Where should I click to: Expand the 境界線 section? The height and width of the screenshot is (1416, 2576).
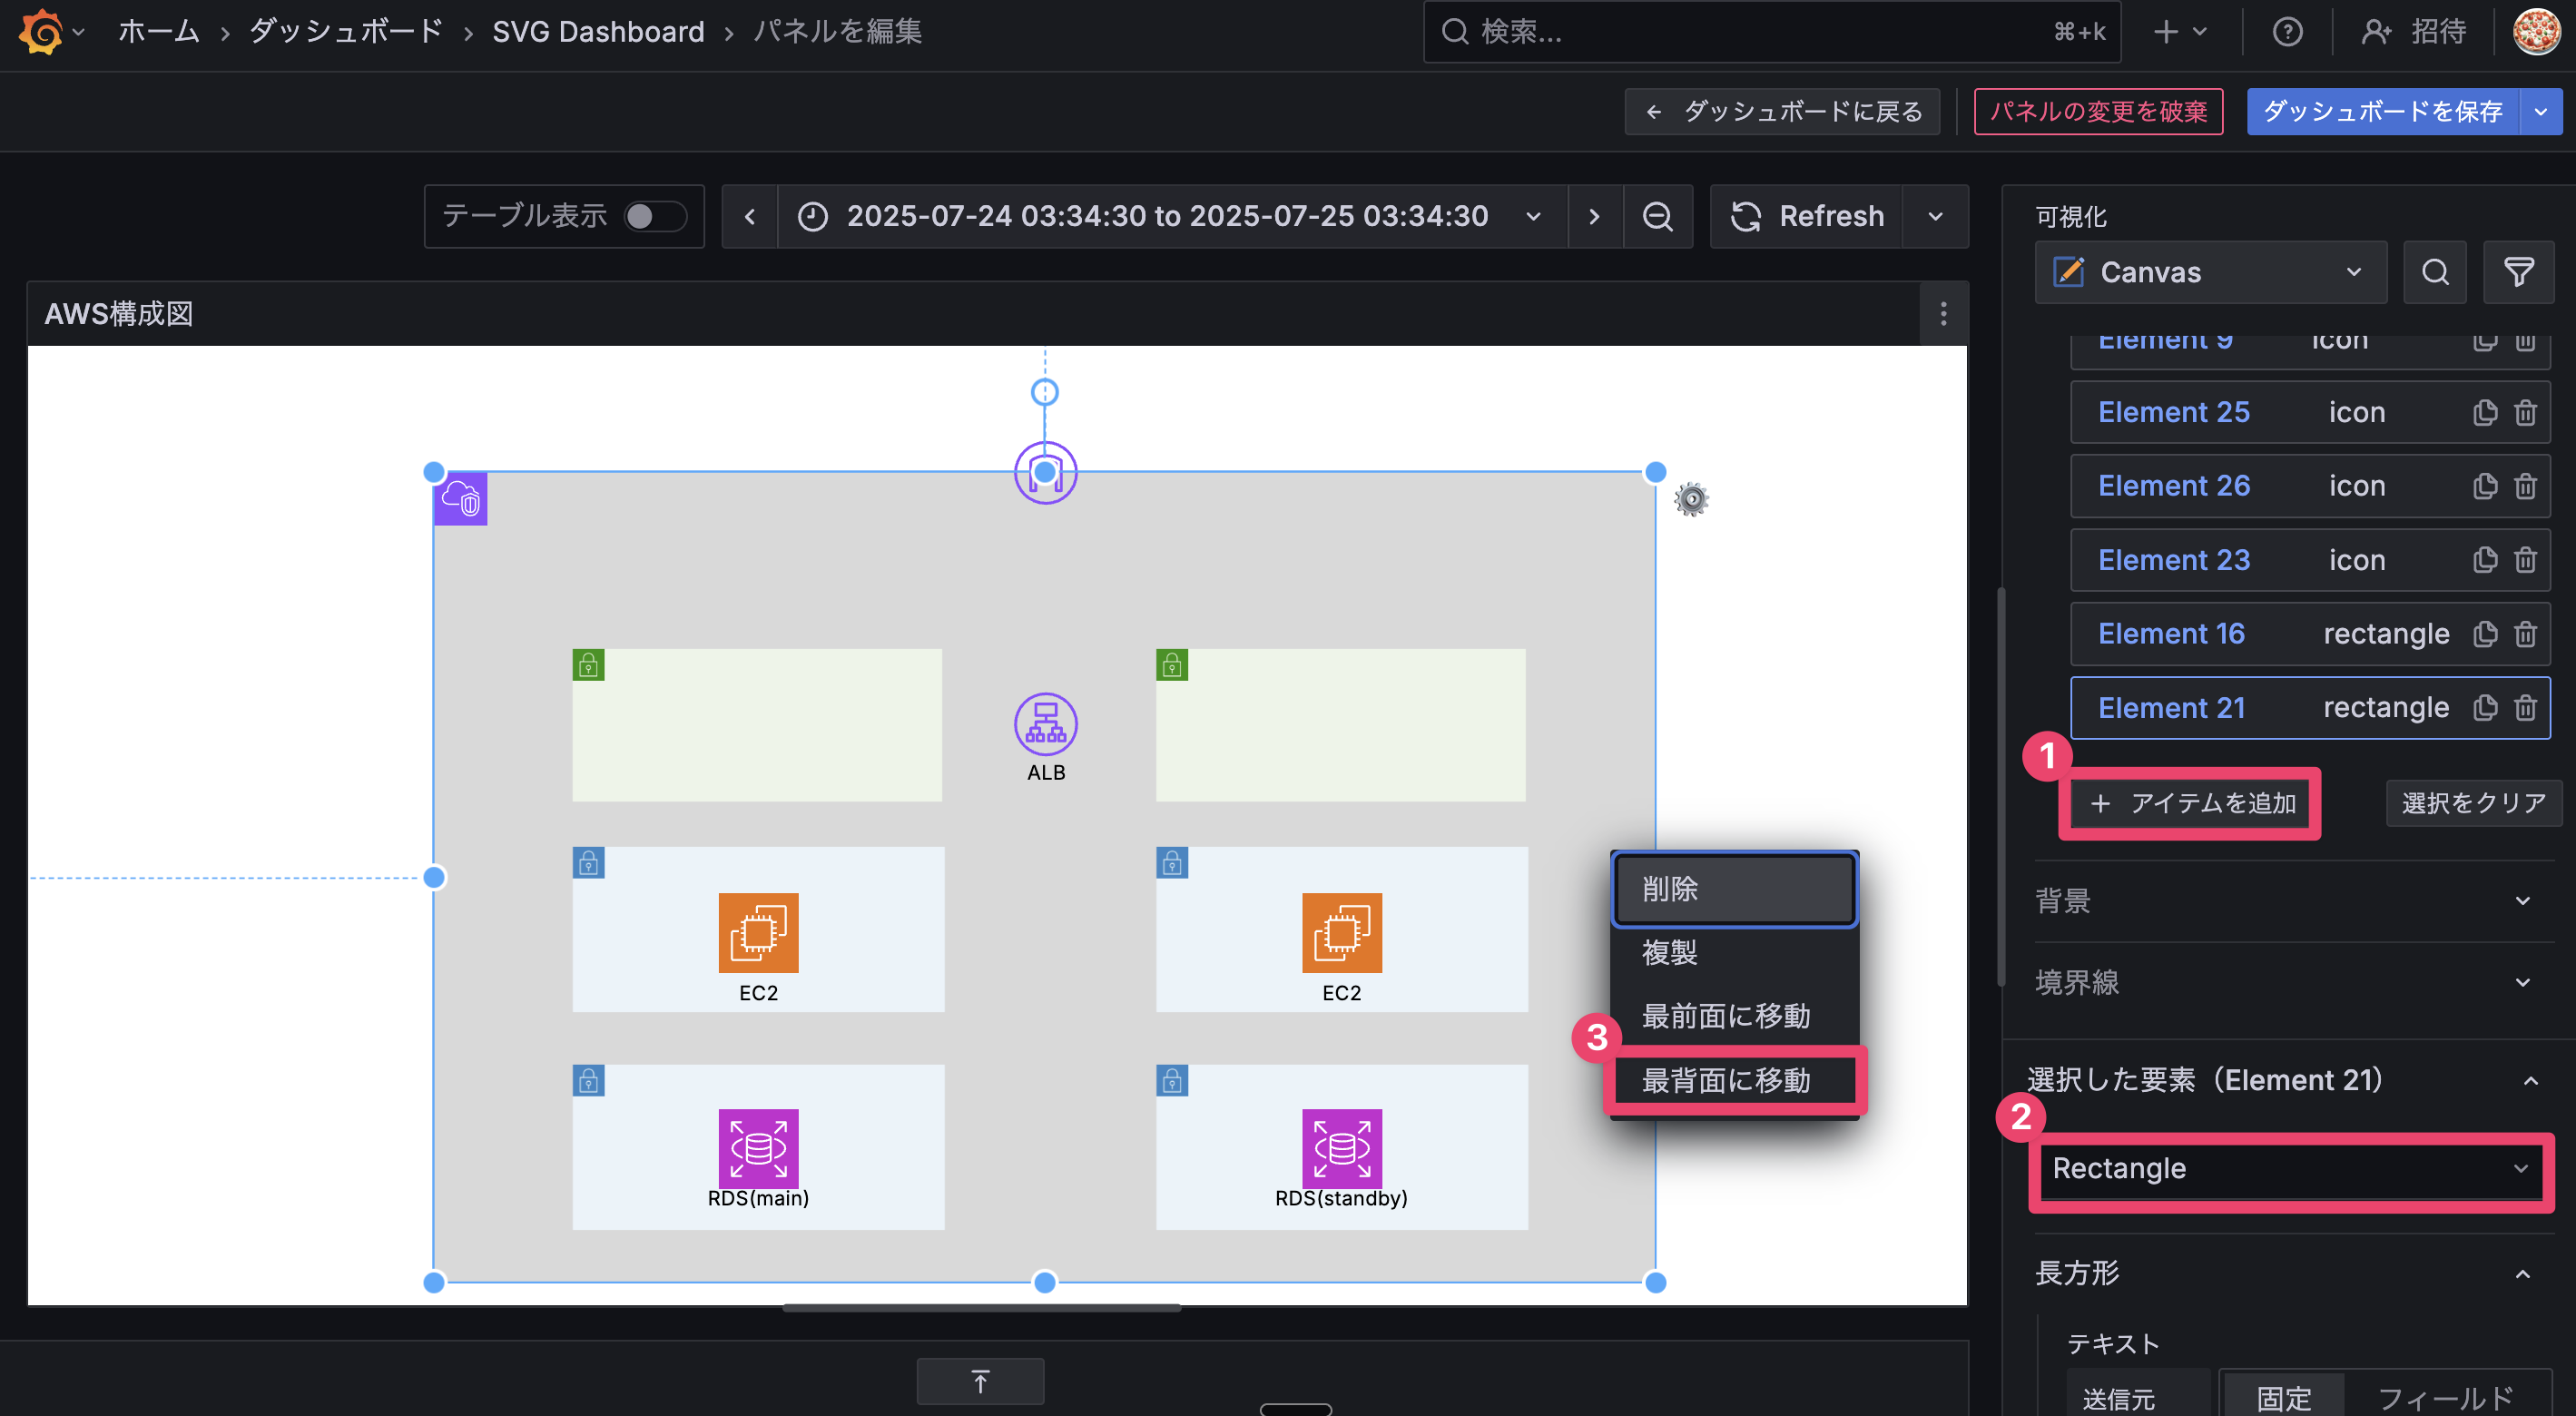click(x=2294, y=982)
